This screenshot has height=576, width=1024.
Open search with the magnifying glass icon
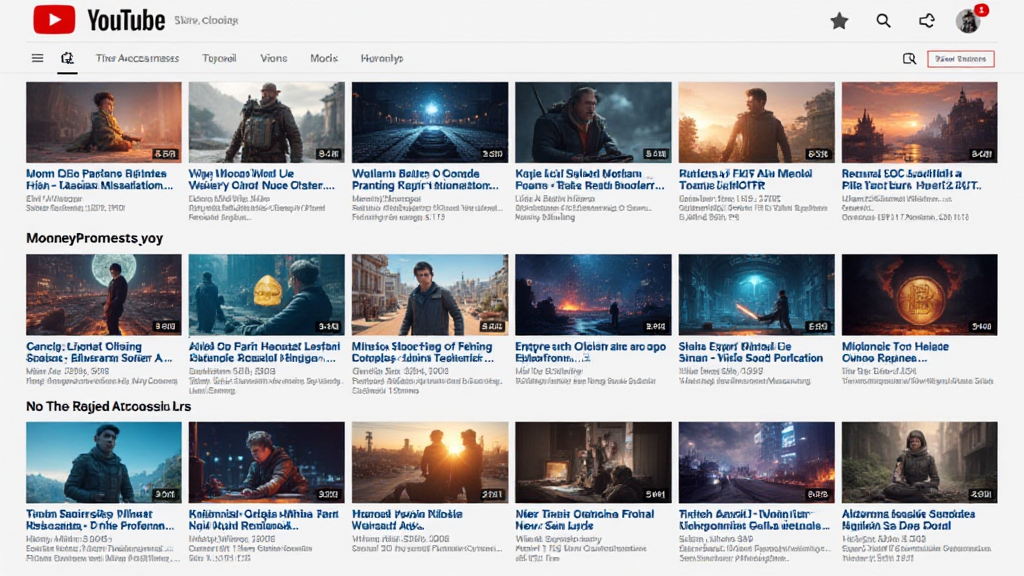(x=883, y=21)
